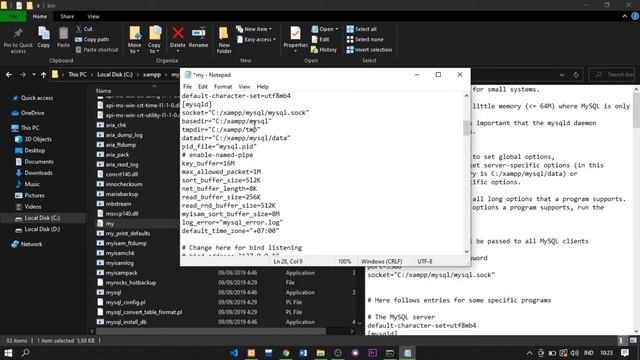The height and width of the screenshot is (360, 640).
Task: Open the ribbon Open dropdown
Action: coord(325,29)
